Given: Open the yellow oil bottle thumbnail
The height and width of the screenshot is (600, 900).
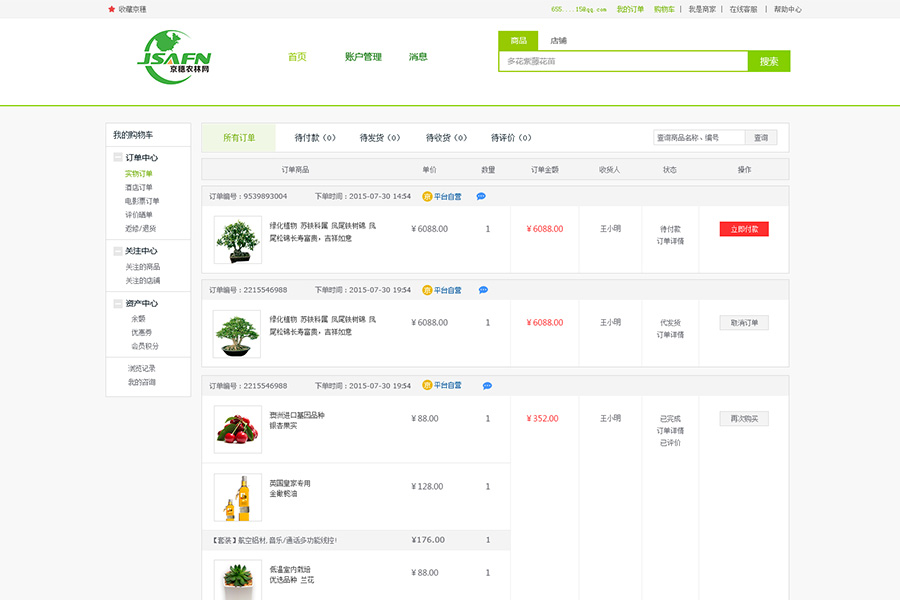Looking at the screenshot, I should [238, 497].
